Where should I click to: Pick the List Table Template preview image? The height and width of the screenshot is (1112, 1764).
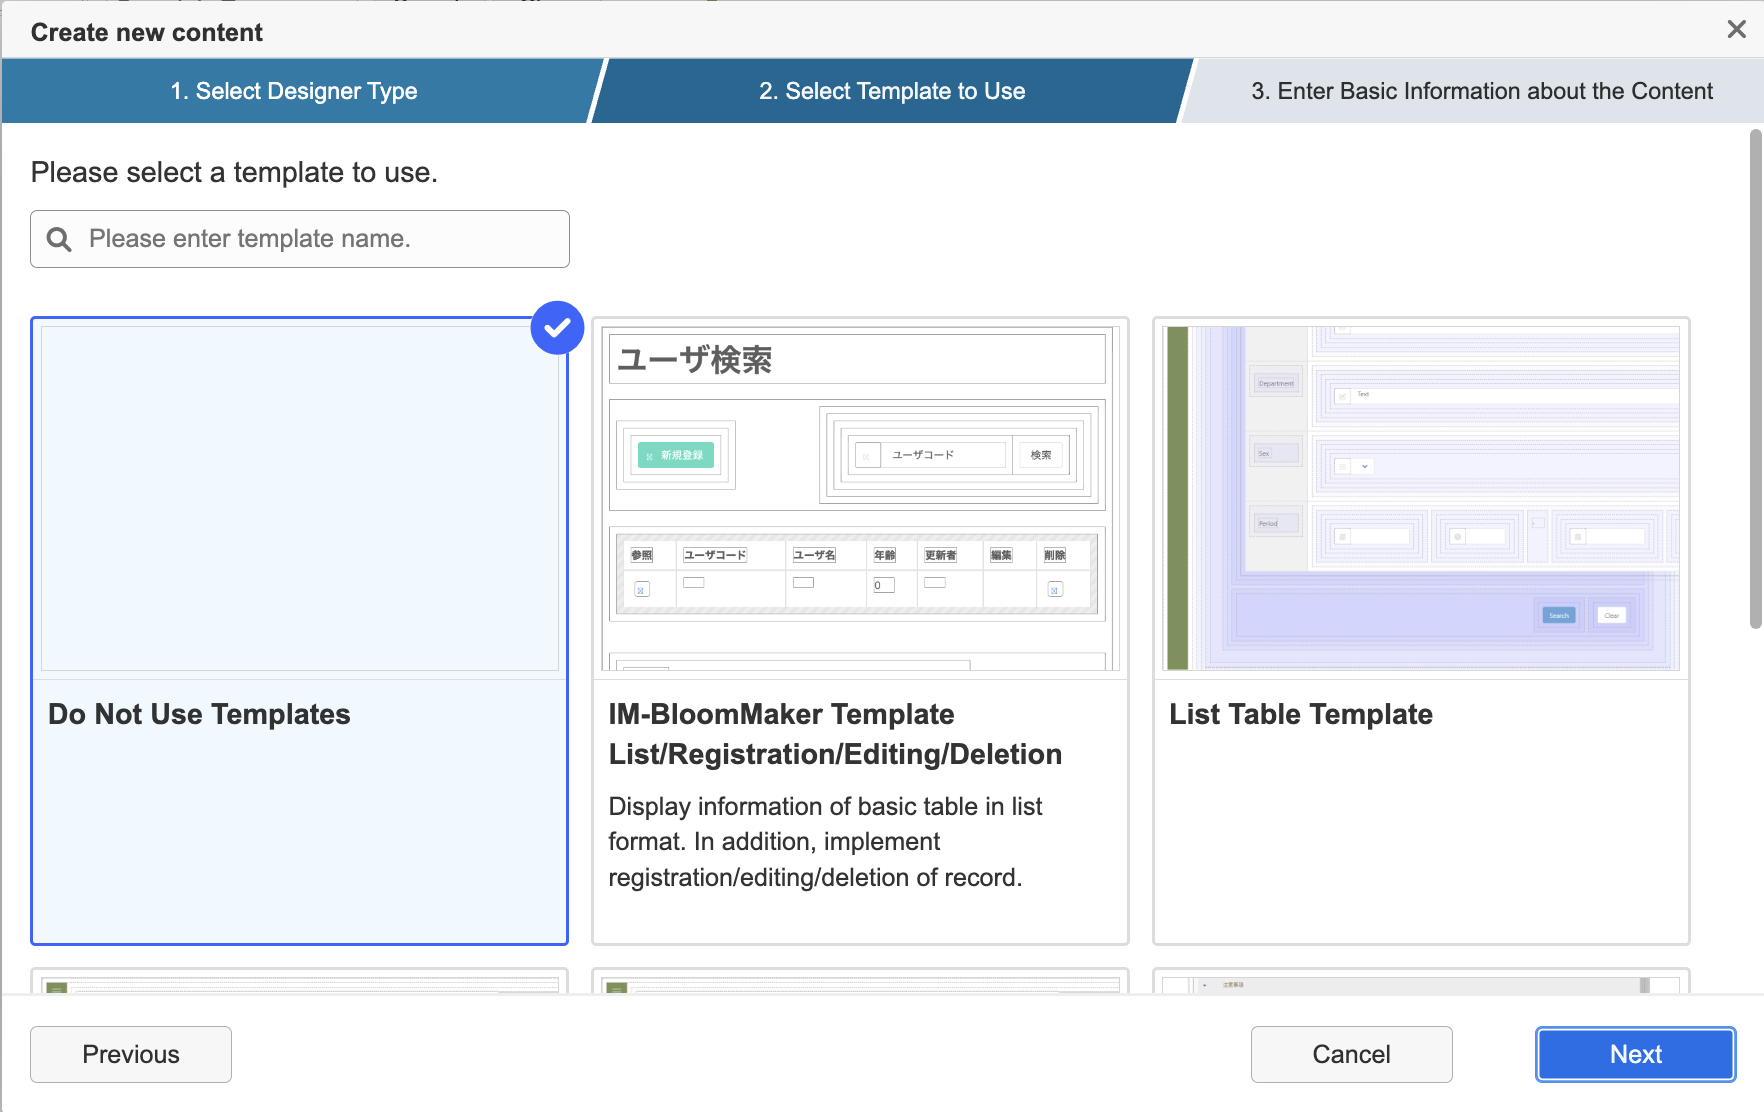coord(1421,498)
